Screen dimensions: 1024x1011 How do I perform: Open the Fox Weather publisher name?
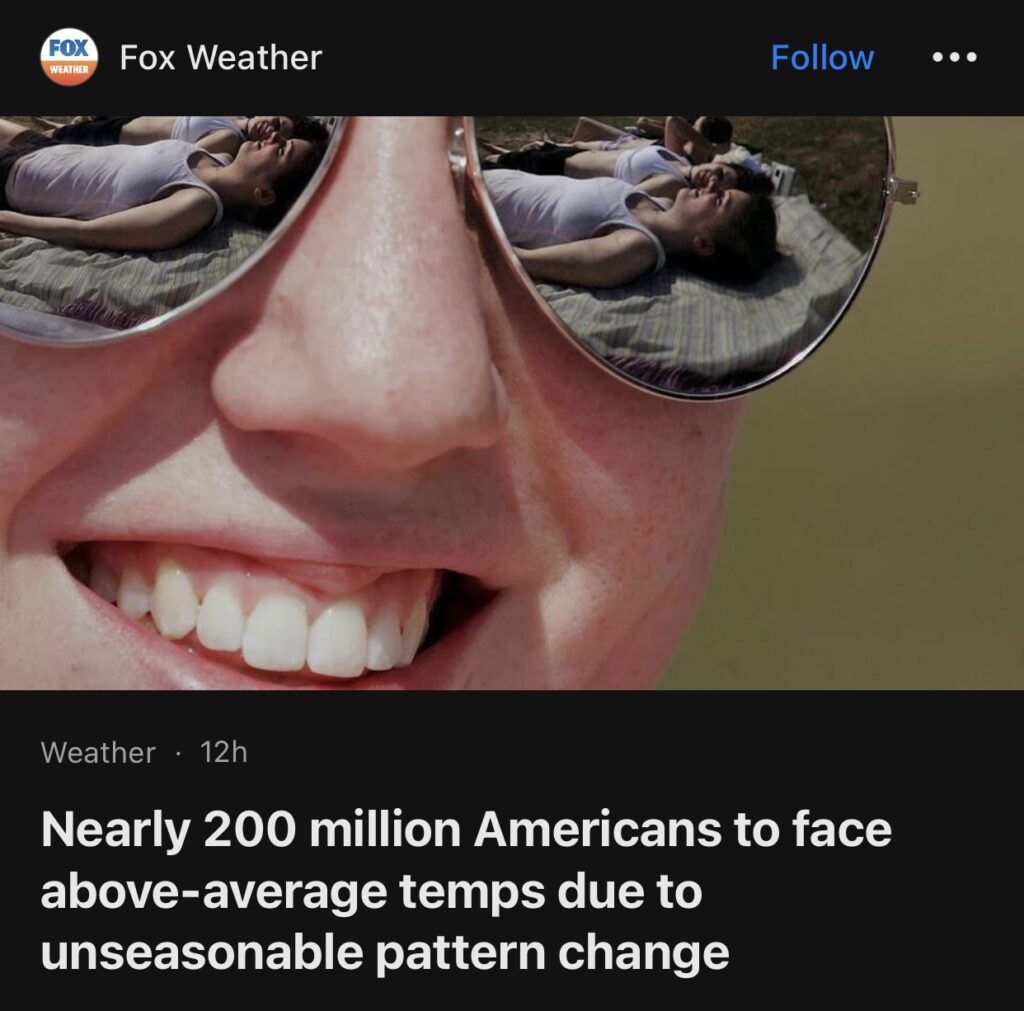pyautogui.click(x=221, y=57)
